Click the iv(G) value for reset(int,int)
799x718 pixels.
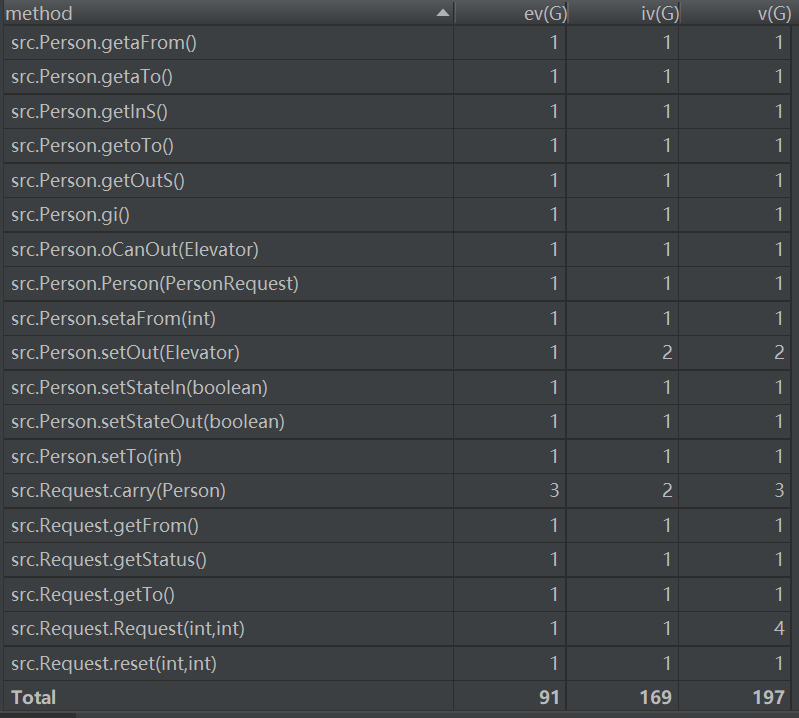[x=667, y=663]
